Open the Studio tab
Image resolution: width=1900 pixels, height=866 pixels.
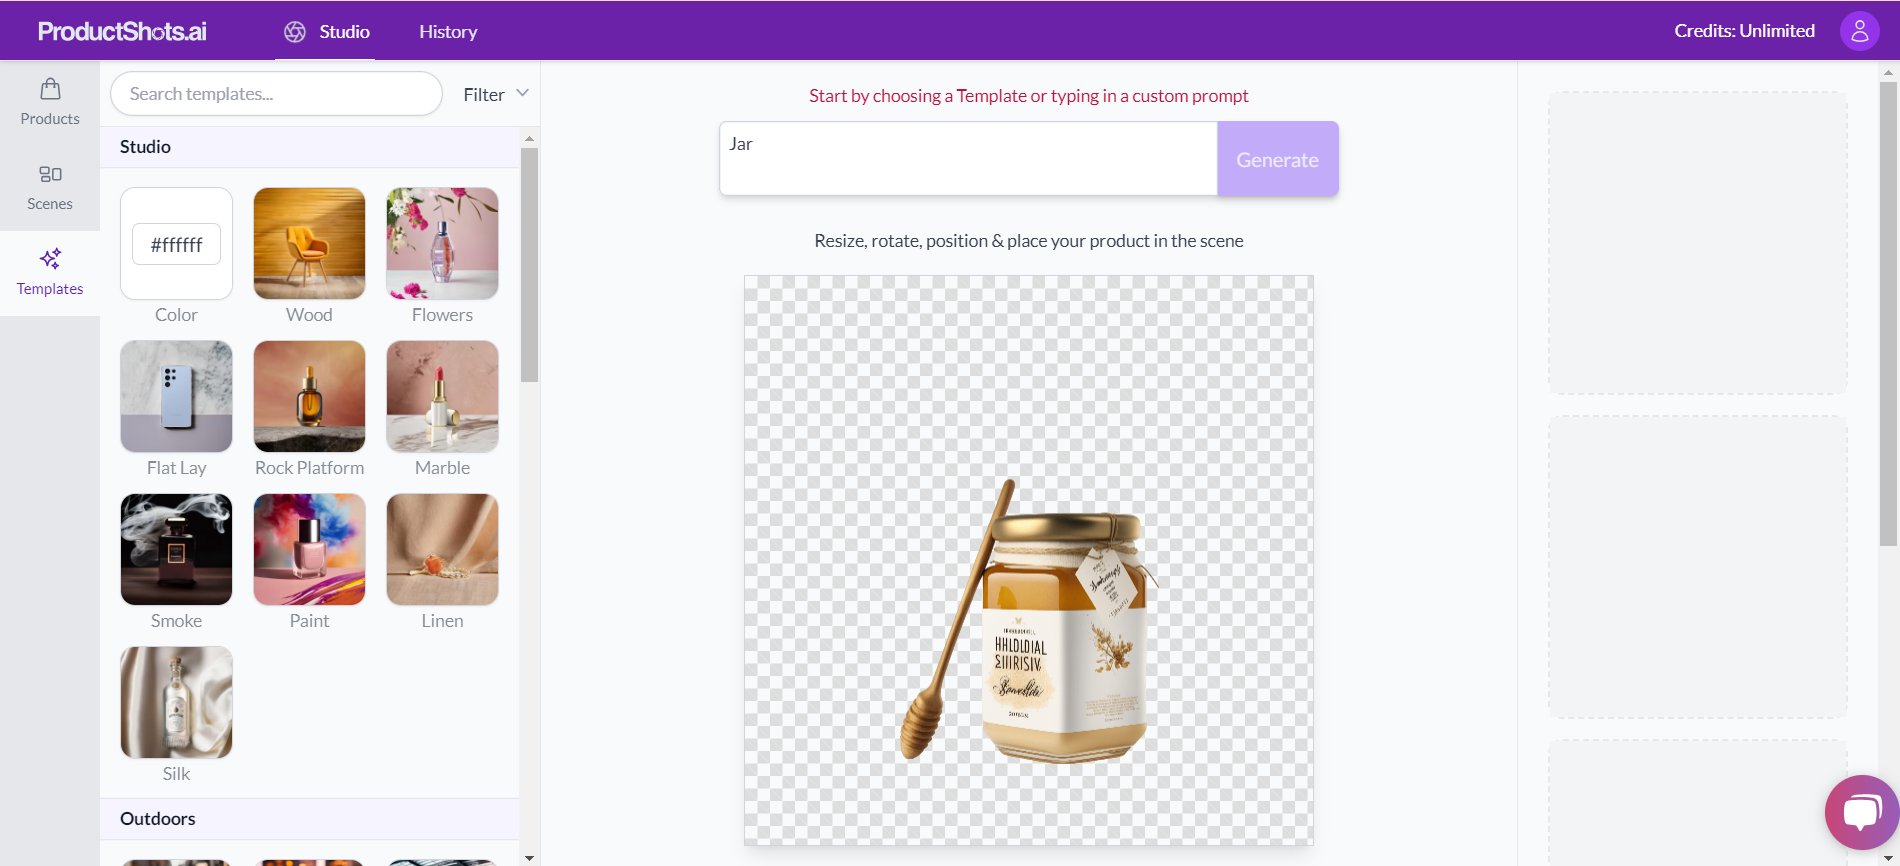point(326,31)
